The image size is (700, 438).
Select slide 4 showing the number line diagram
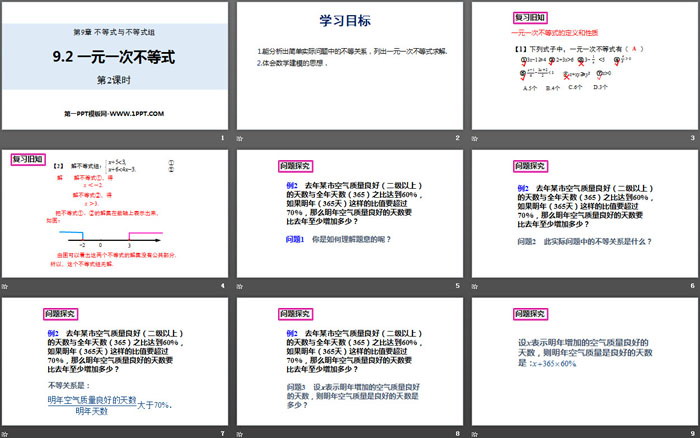click(x=115, y=213)
